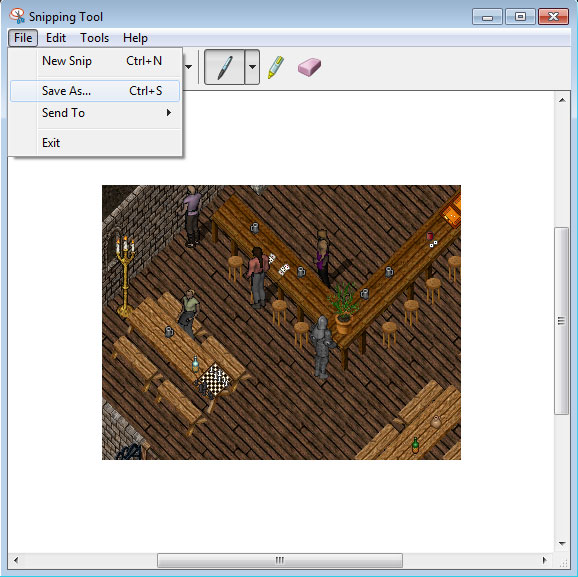Click the vertical scrollbar down arrow
578x577 pixels.
(x=562, y=543)
